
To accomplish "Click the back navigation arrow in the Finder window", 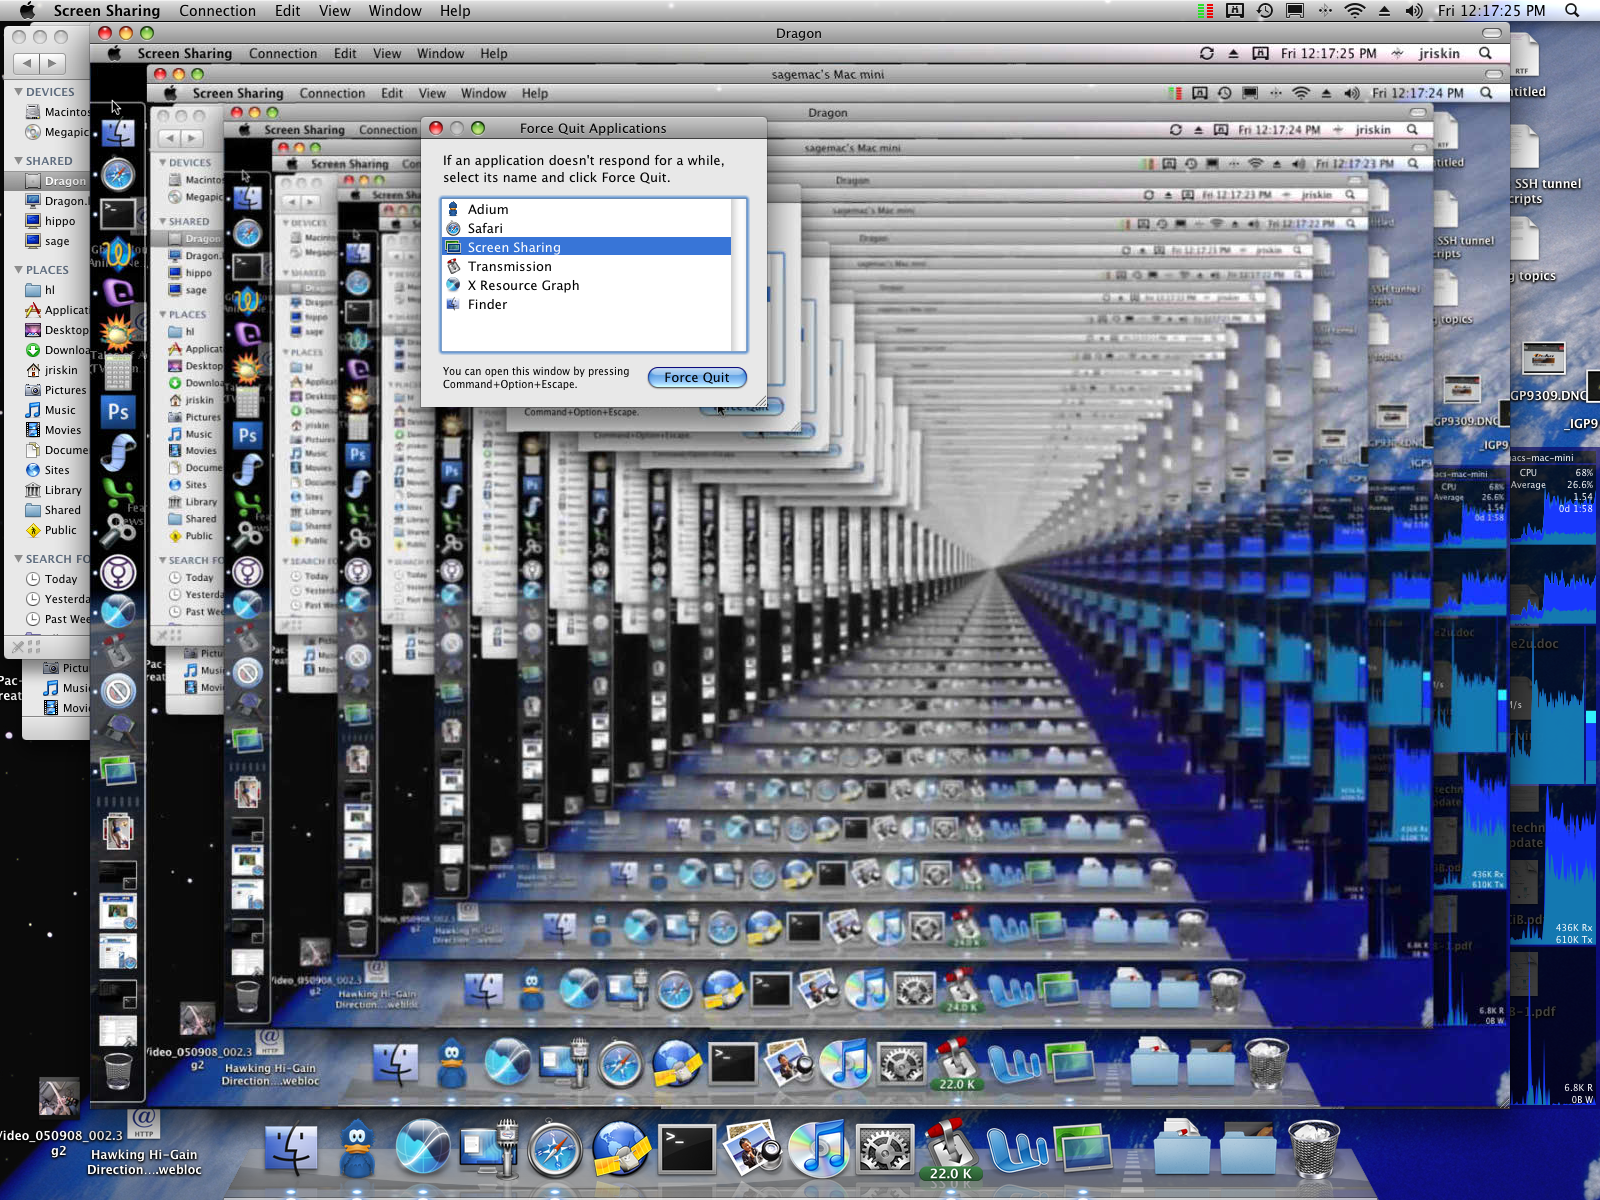I will 27,63.
